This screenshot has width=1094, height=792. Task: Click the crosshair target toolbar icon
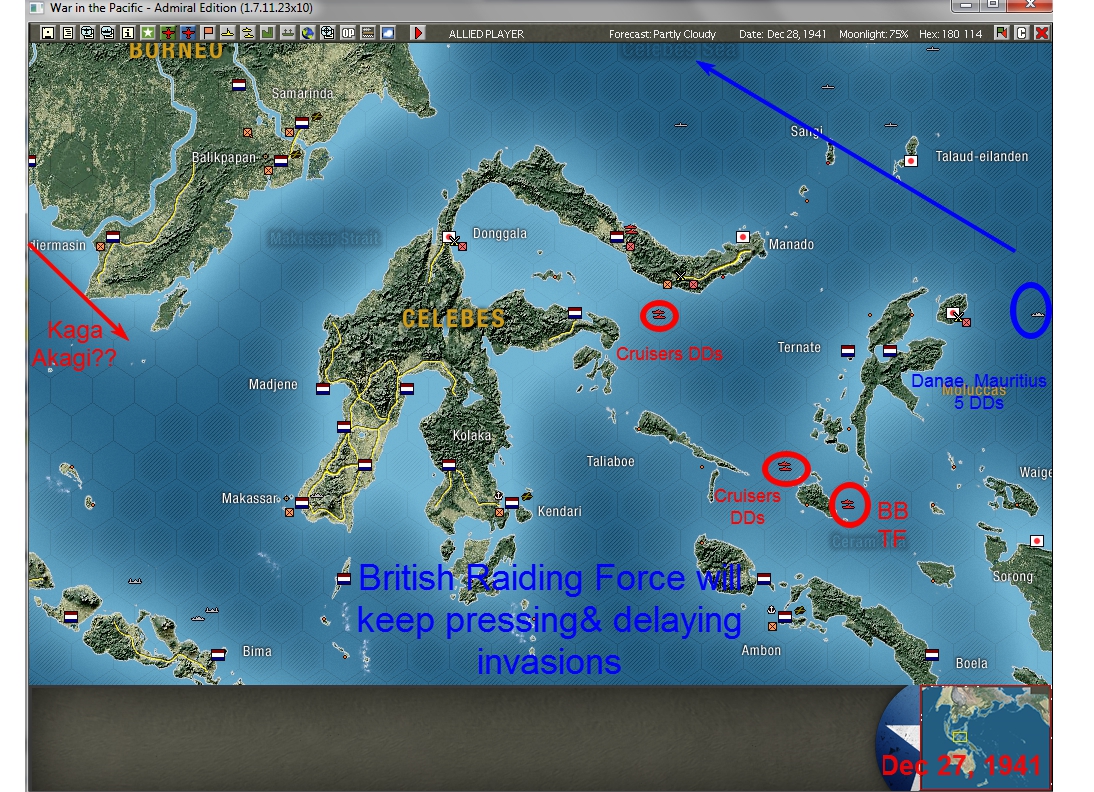pos(327,33)
